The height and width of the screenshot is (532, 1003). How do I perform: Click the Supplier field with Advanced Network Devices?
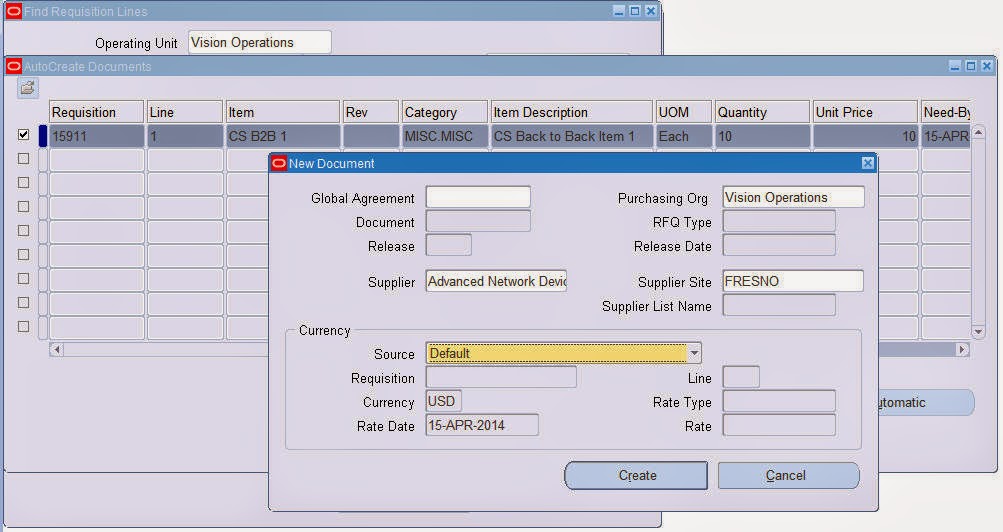496,281
